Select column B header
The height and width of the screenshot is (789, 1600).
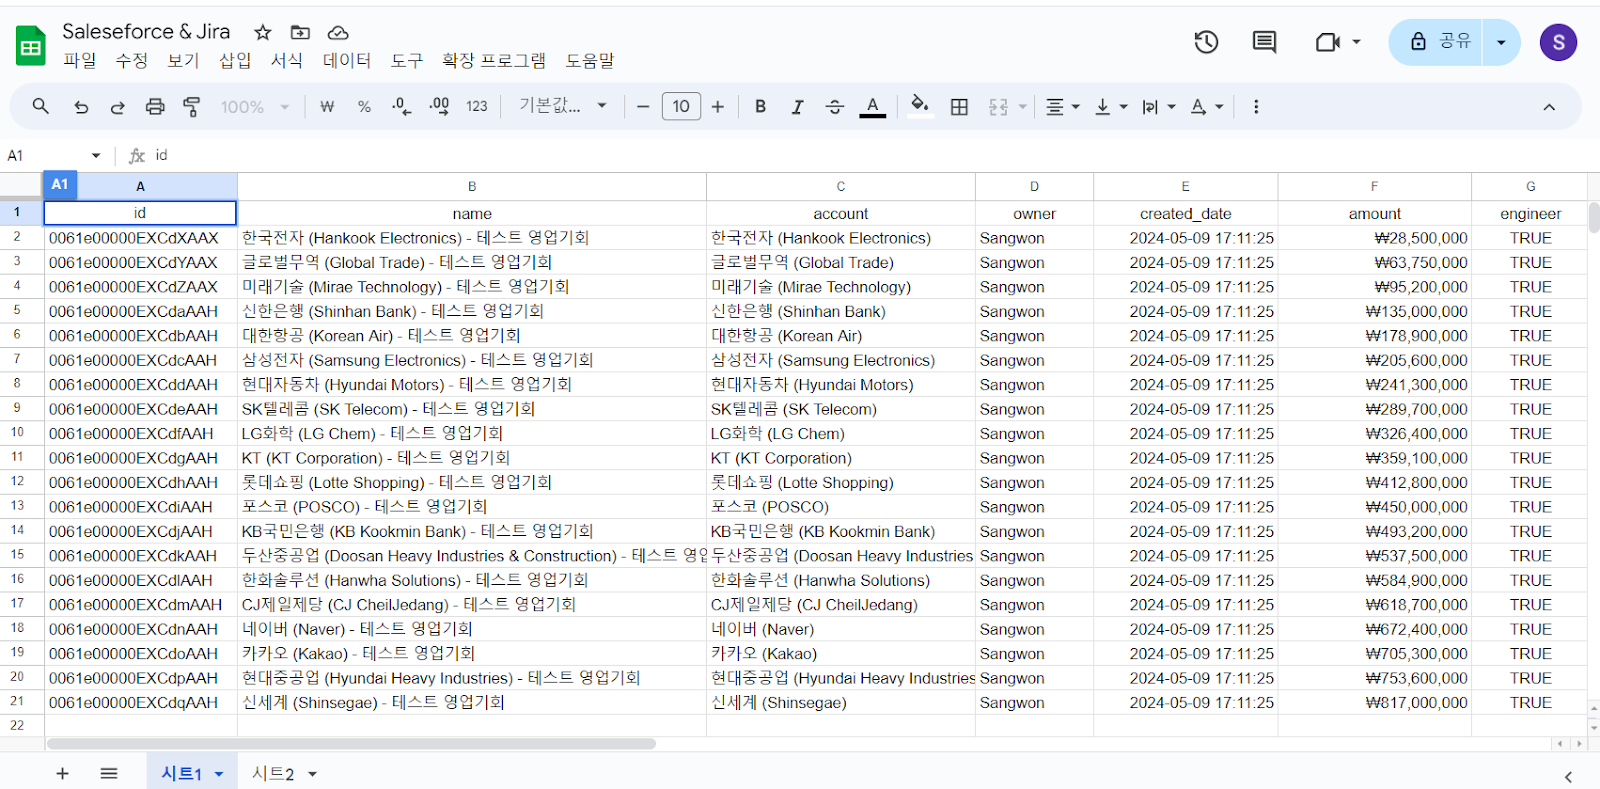472,186
